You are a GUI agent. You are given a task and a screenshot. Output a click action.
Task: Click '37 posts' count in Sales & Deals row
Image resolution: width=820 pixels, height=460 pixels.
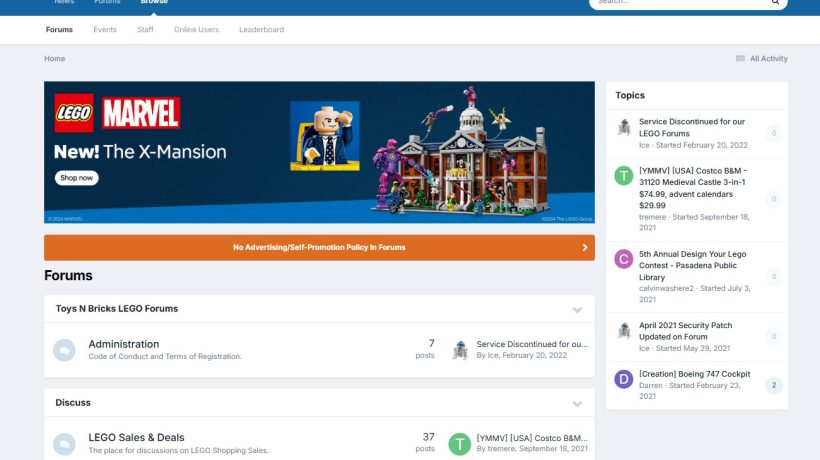coord(425,442)
